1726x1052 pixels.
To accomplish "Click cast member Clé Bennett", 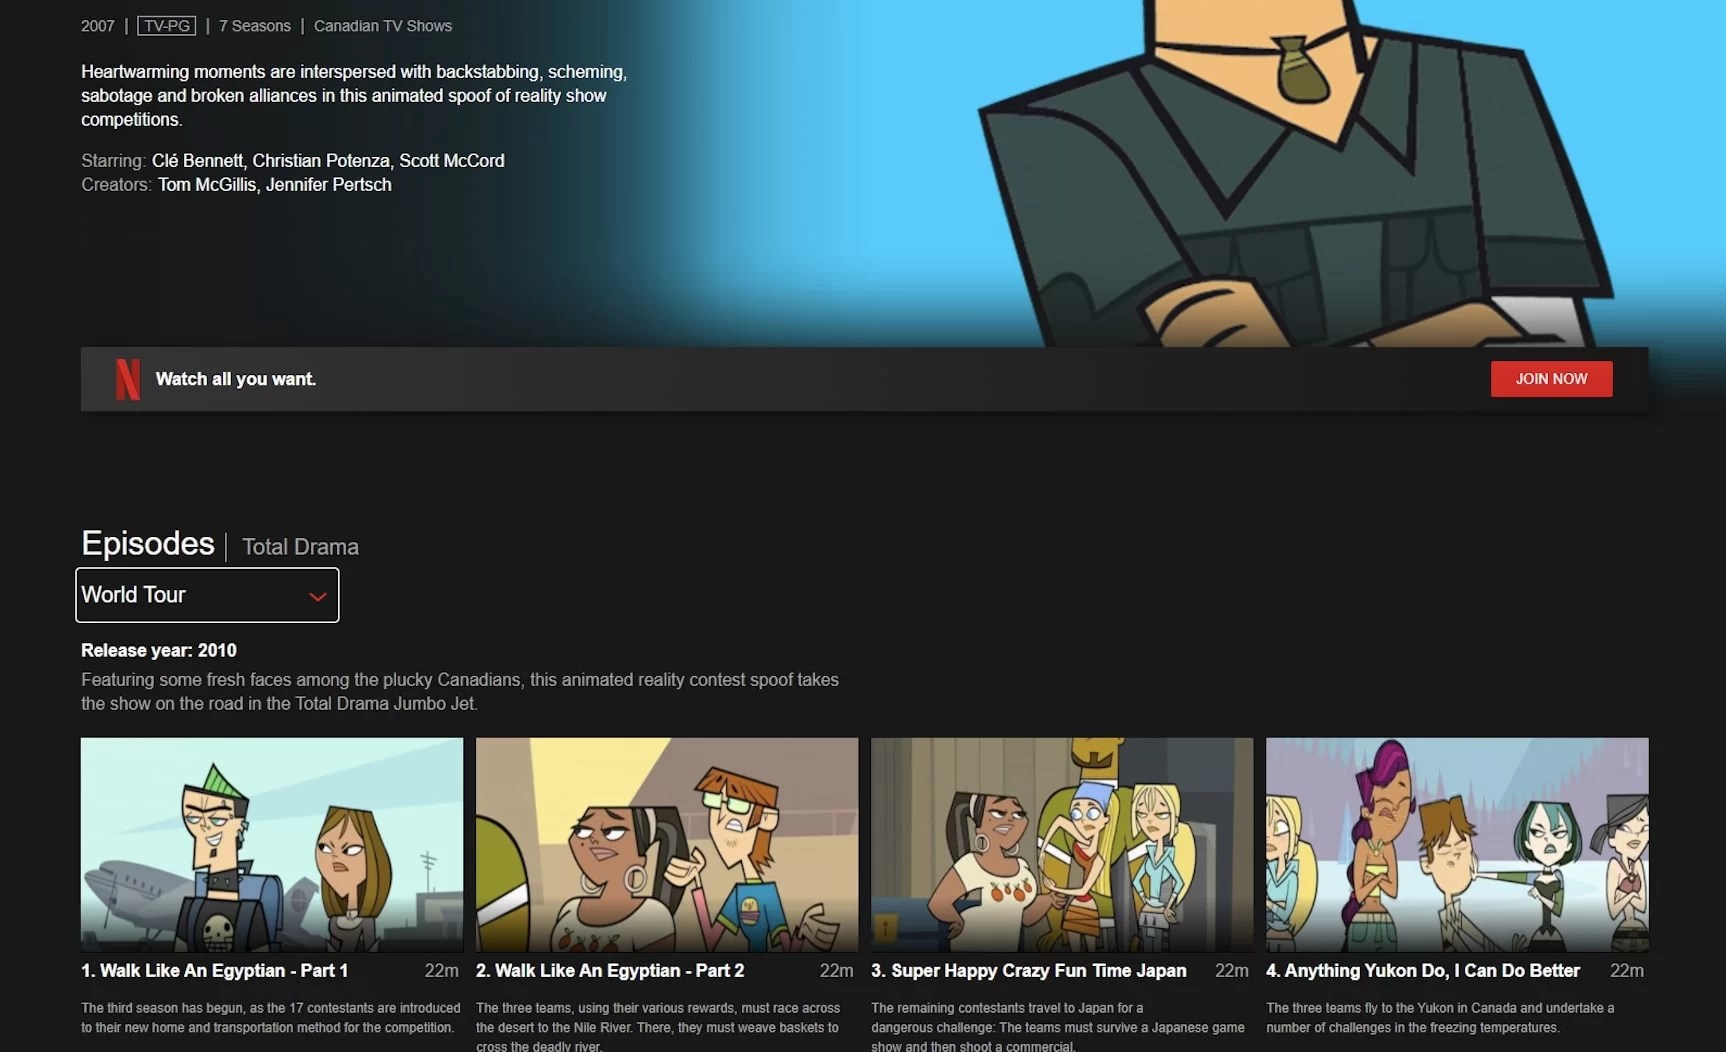I will click(197, 161).
